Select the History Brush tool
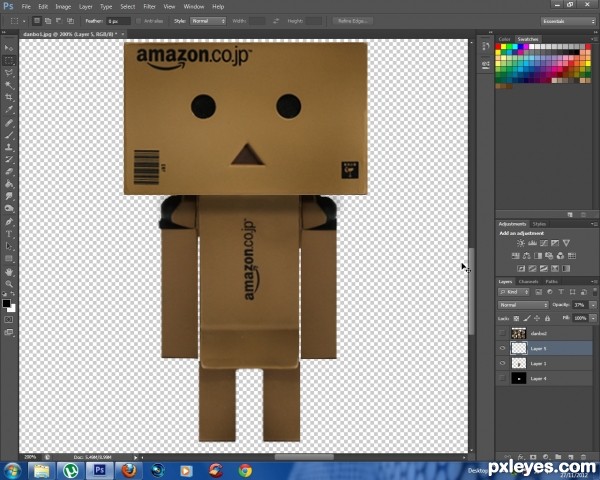Viewport: 600px width, 480px height. 9,159
